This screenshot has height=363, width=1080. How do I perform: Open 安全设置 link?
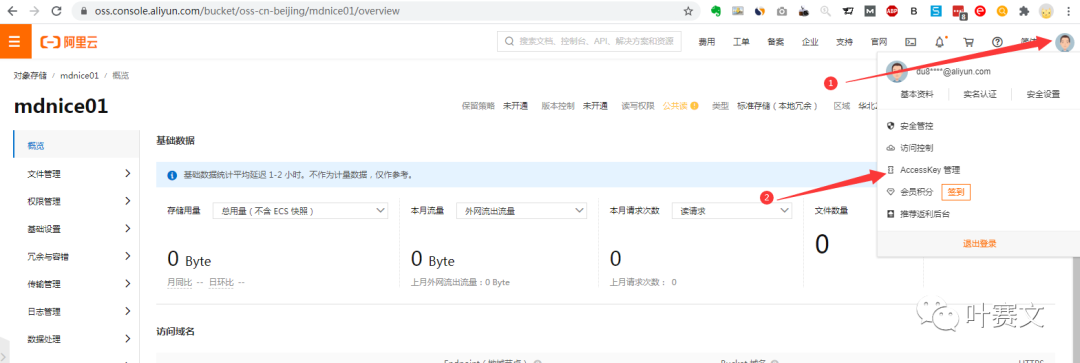pyautogui.click(x=1043, y=94)
